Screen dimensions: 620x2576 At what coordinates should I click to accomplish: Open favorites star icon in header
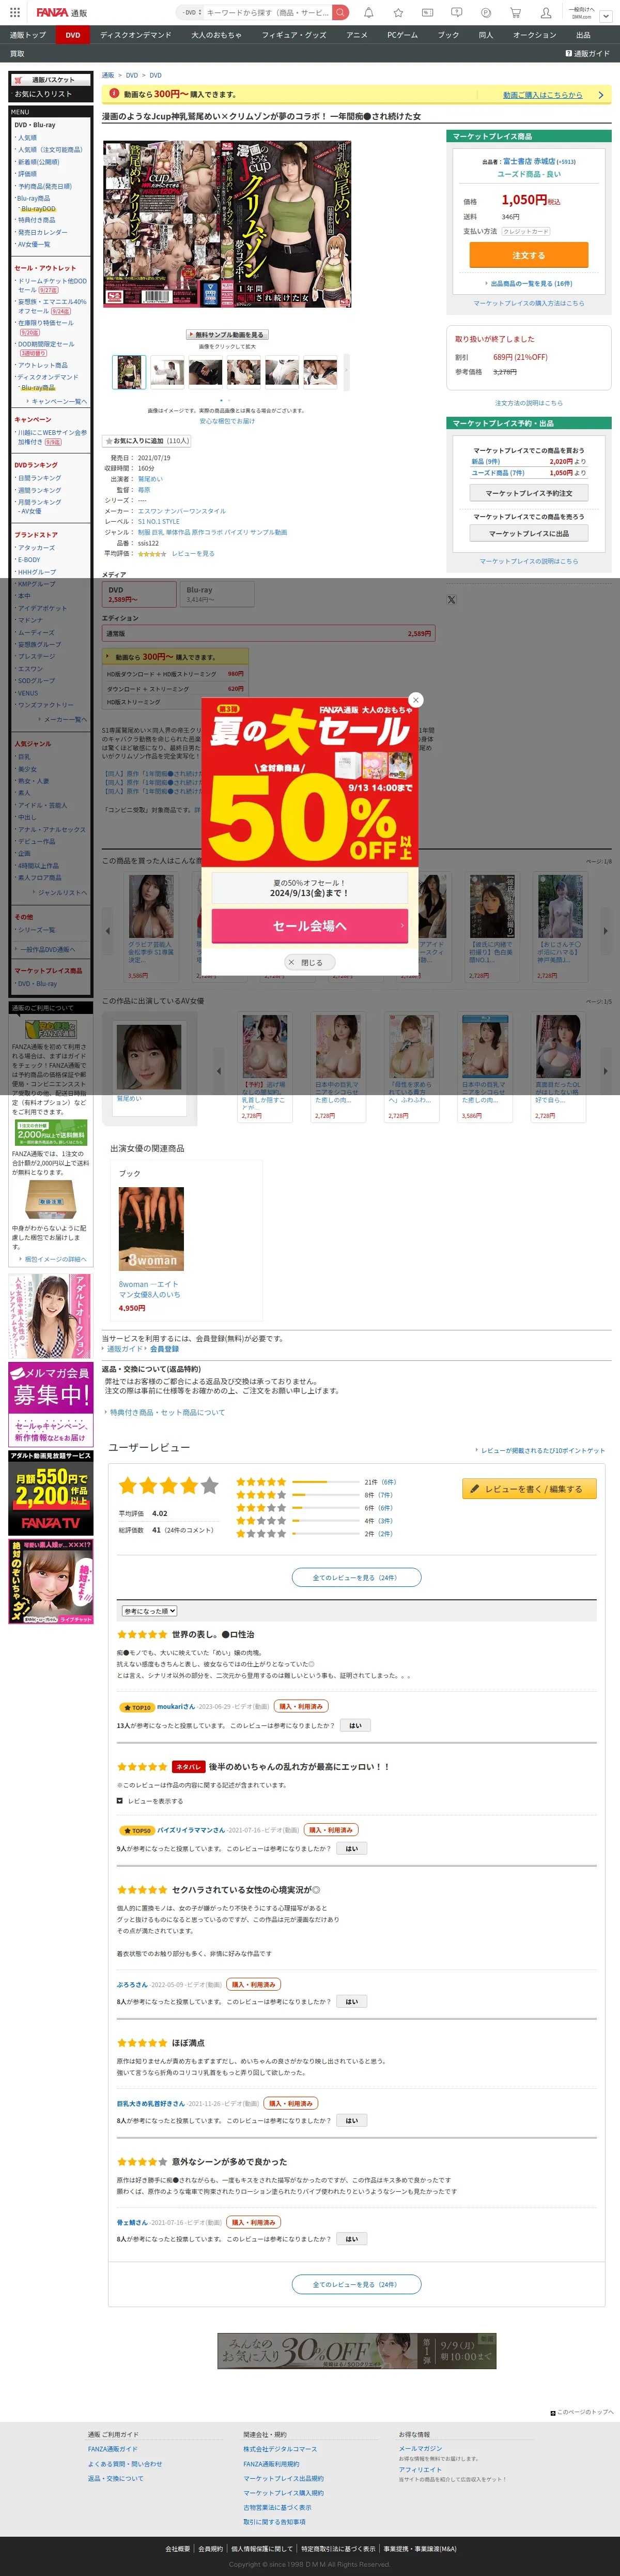point(398,13)
